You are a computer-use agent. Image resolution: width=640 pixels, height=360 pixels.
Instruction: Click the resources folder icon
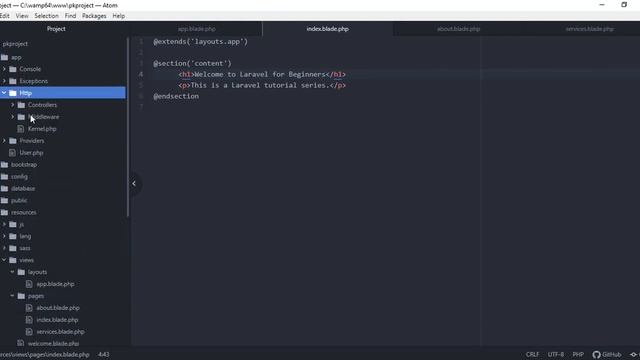(4, 212)
